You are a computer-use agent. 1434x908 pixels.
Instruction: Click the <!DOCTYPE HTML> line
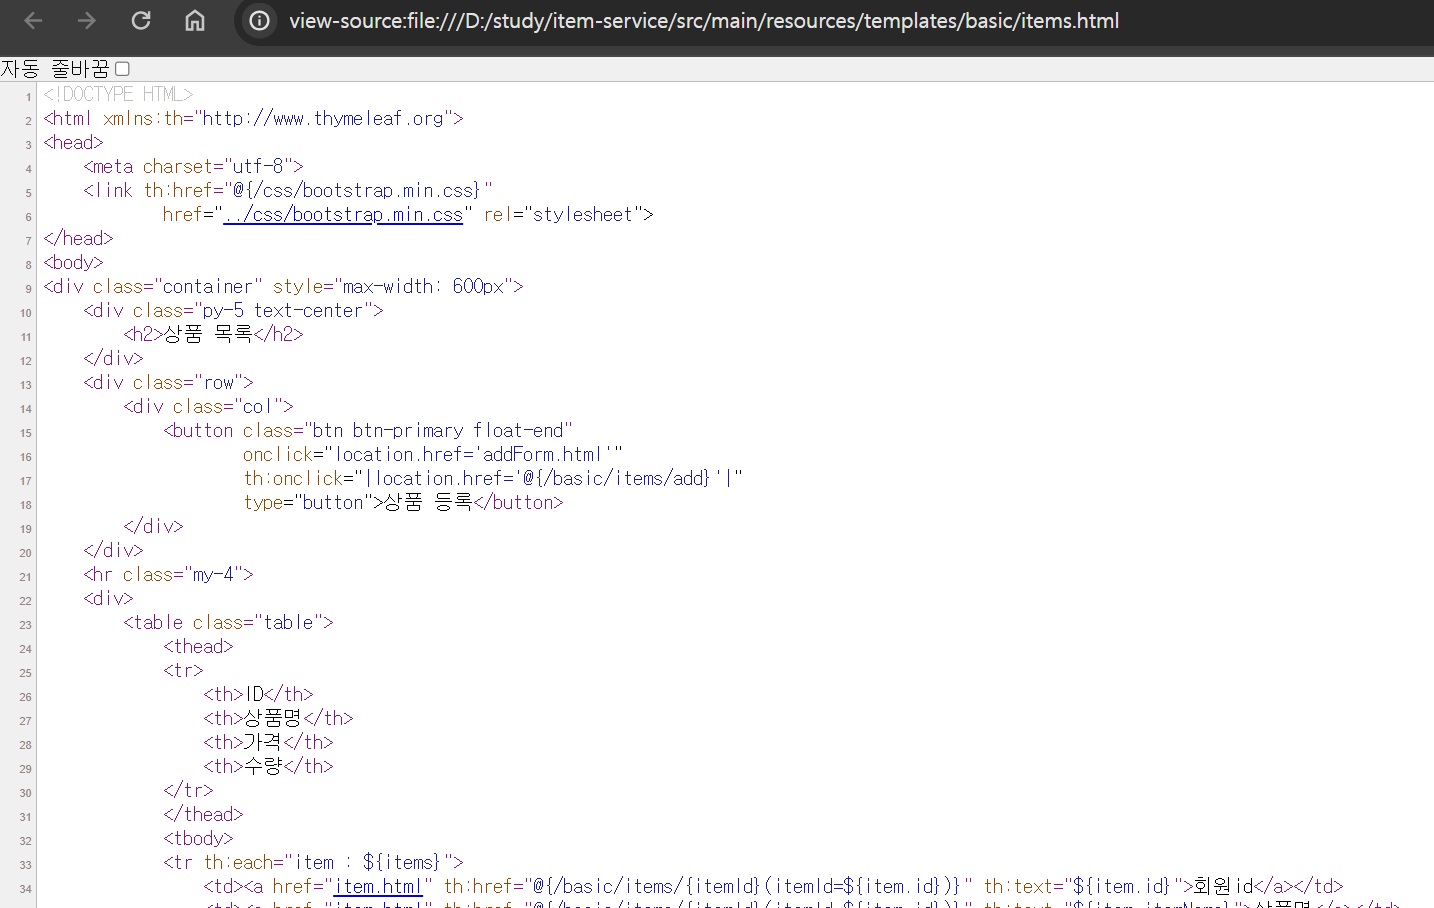pos(118,95)
